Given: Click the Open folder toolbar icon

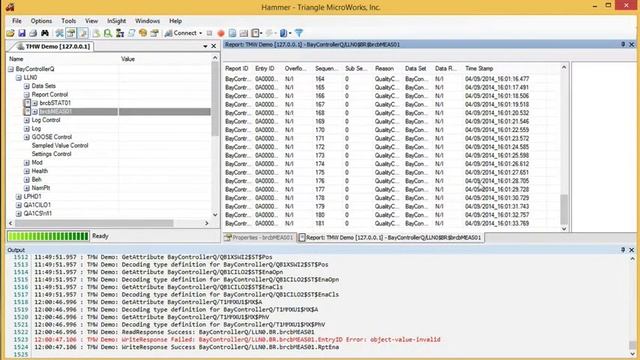Looking at the screenshot, I should tap(10, 33).
